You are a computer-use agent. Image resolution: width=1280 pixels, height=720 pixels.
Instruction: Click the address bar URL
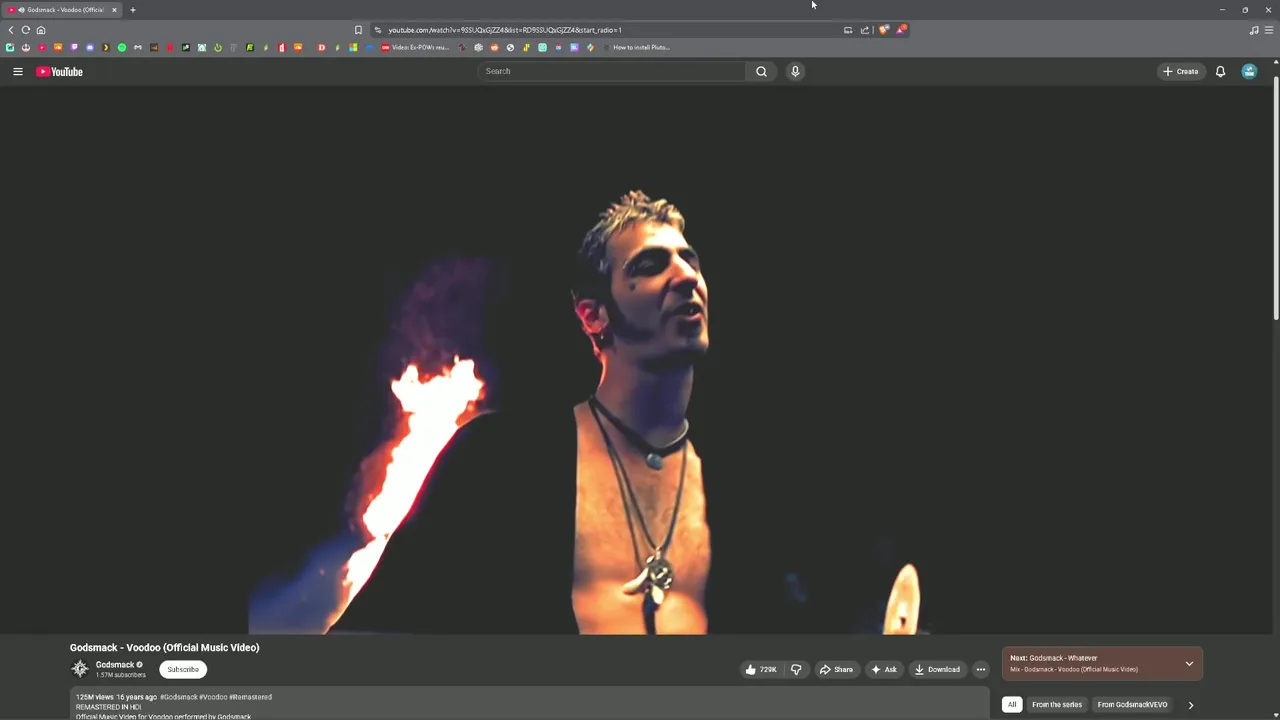[505, 30]
